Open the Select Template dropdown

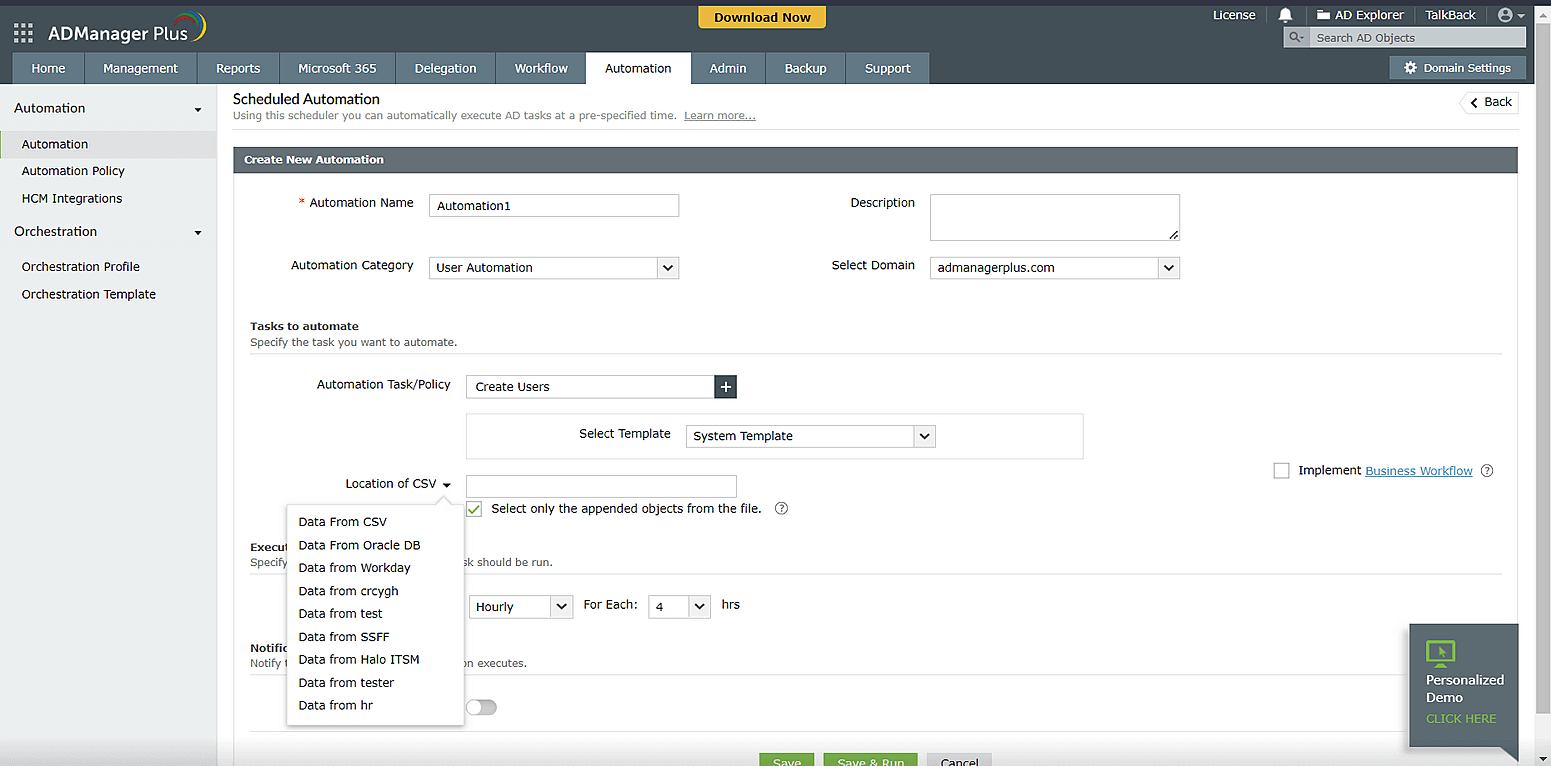point(811,436)
